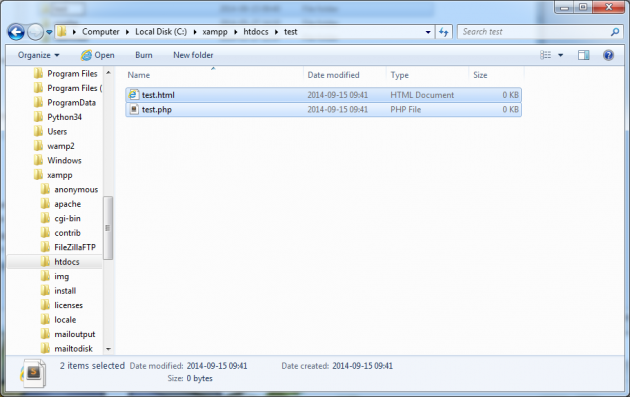Image resolution: width=630 pixels, height=397 pixels.
Task: Expand arrow after htdocs breadcrumb
Action: point(276,32)
